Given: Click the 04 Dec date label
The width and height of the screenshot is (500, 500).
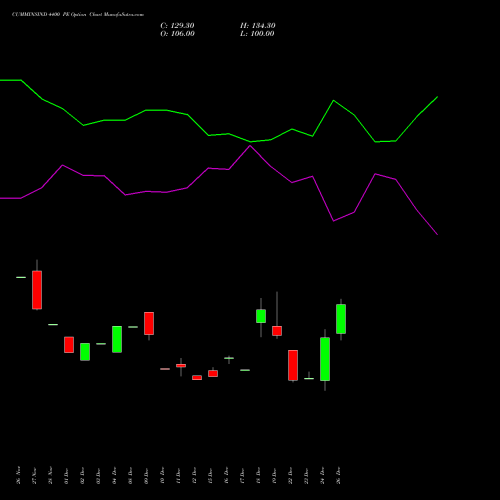Looking at the screenshot, I should 114,475.
